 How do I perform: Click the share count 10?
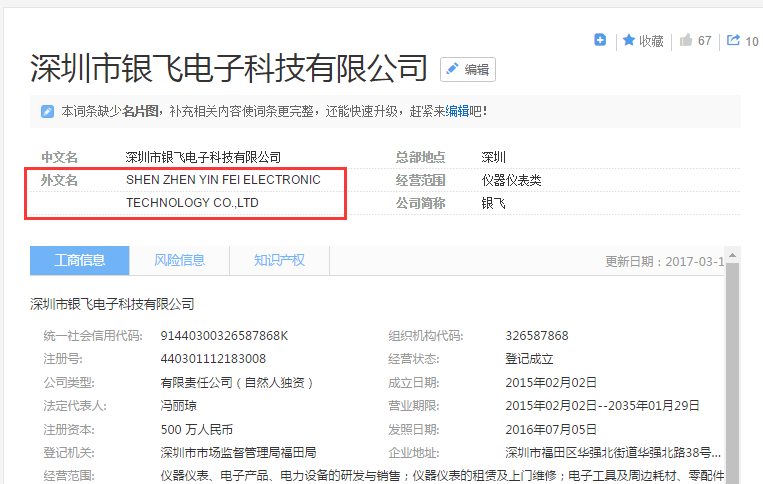tap(752, 42)
